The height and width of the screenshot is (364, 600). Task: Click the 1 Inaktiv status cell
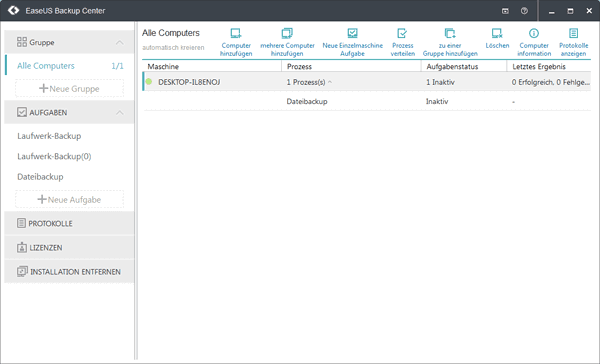tap(440, 82)
